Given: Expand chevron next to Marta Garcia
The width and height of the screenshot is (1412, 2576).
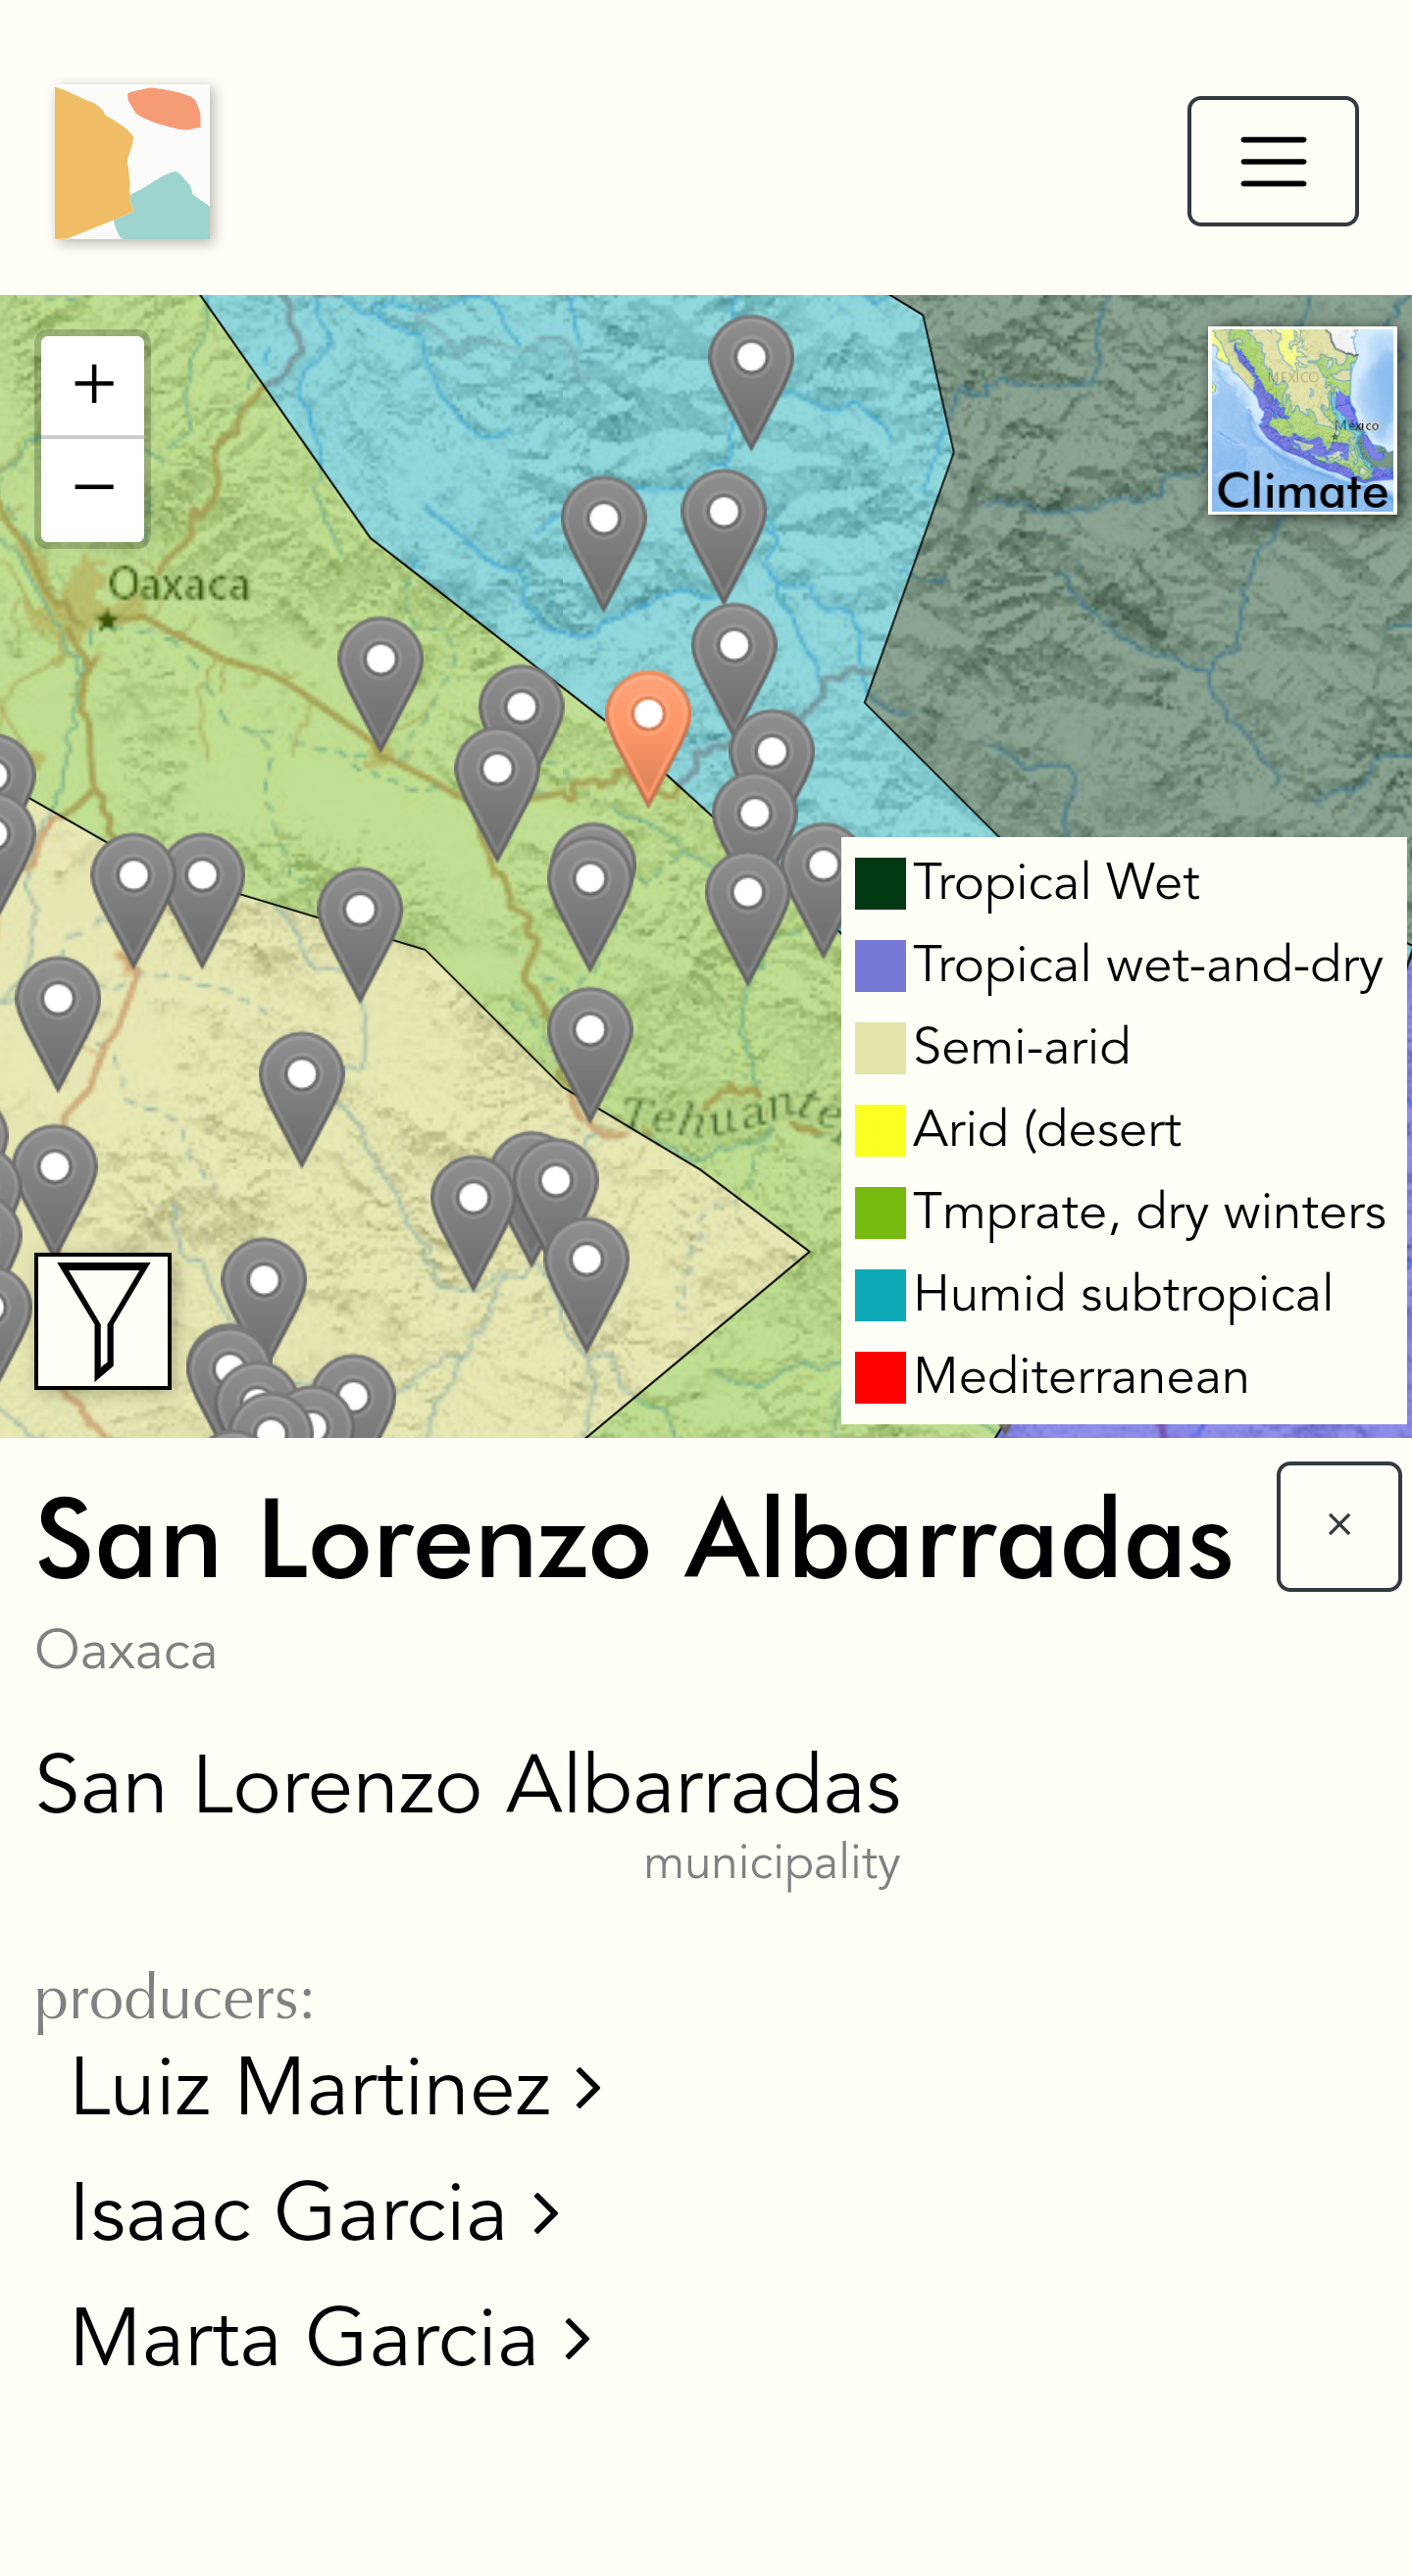Looking at the screenshot, I should point(578,2339).
